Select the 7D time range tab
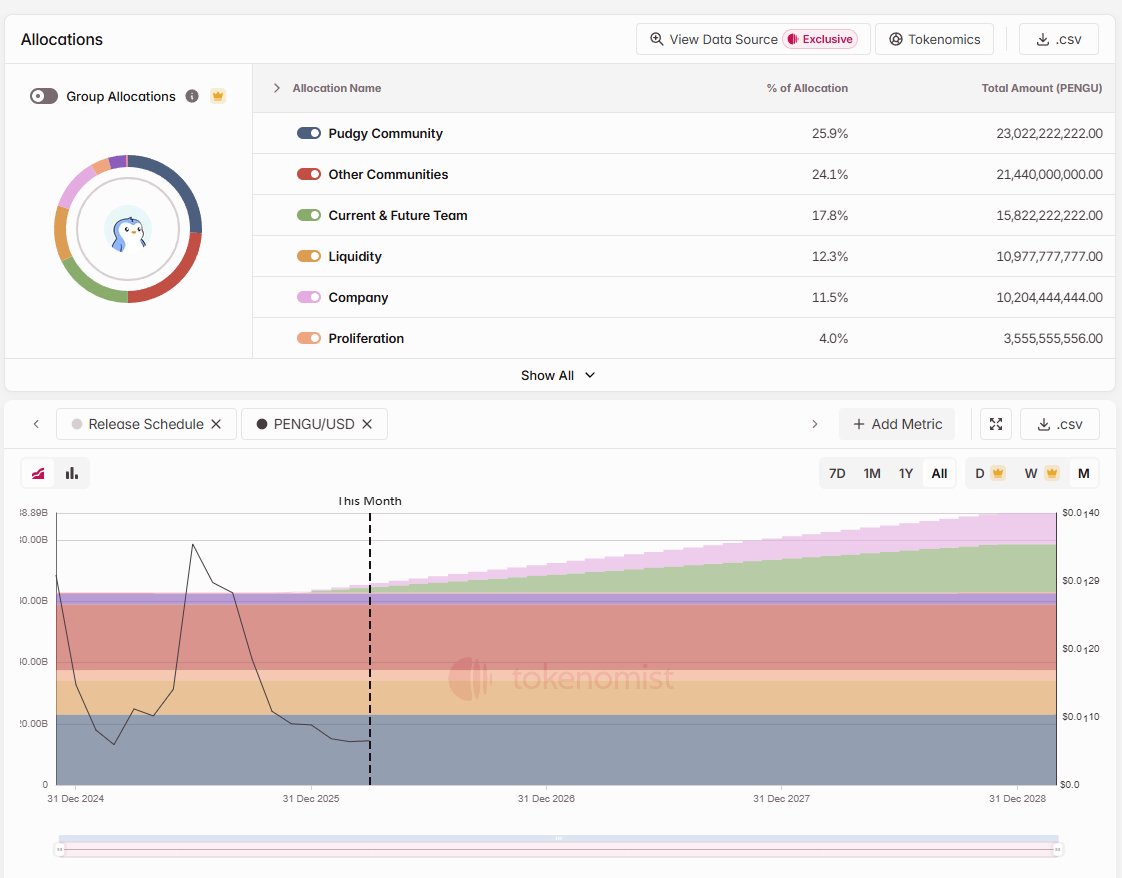This screenshot has width=1122, height=878. pos(838,473)
